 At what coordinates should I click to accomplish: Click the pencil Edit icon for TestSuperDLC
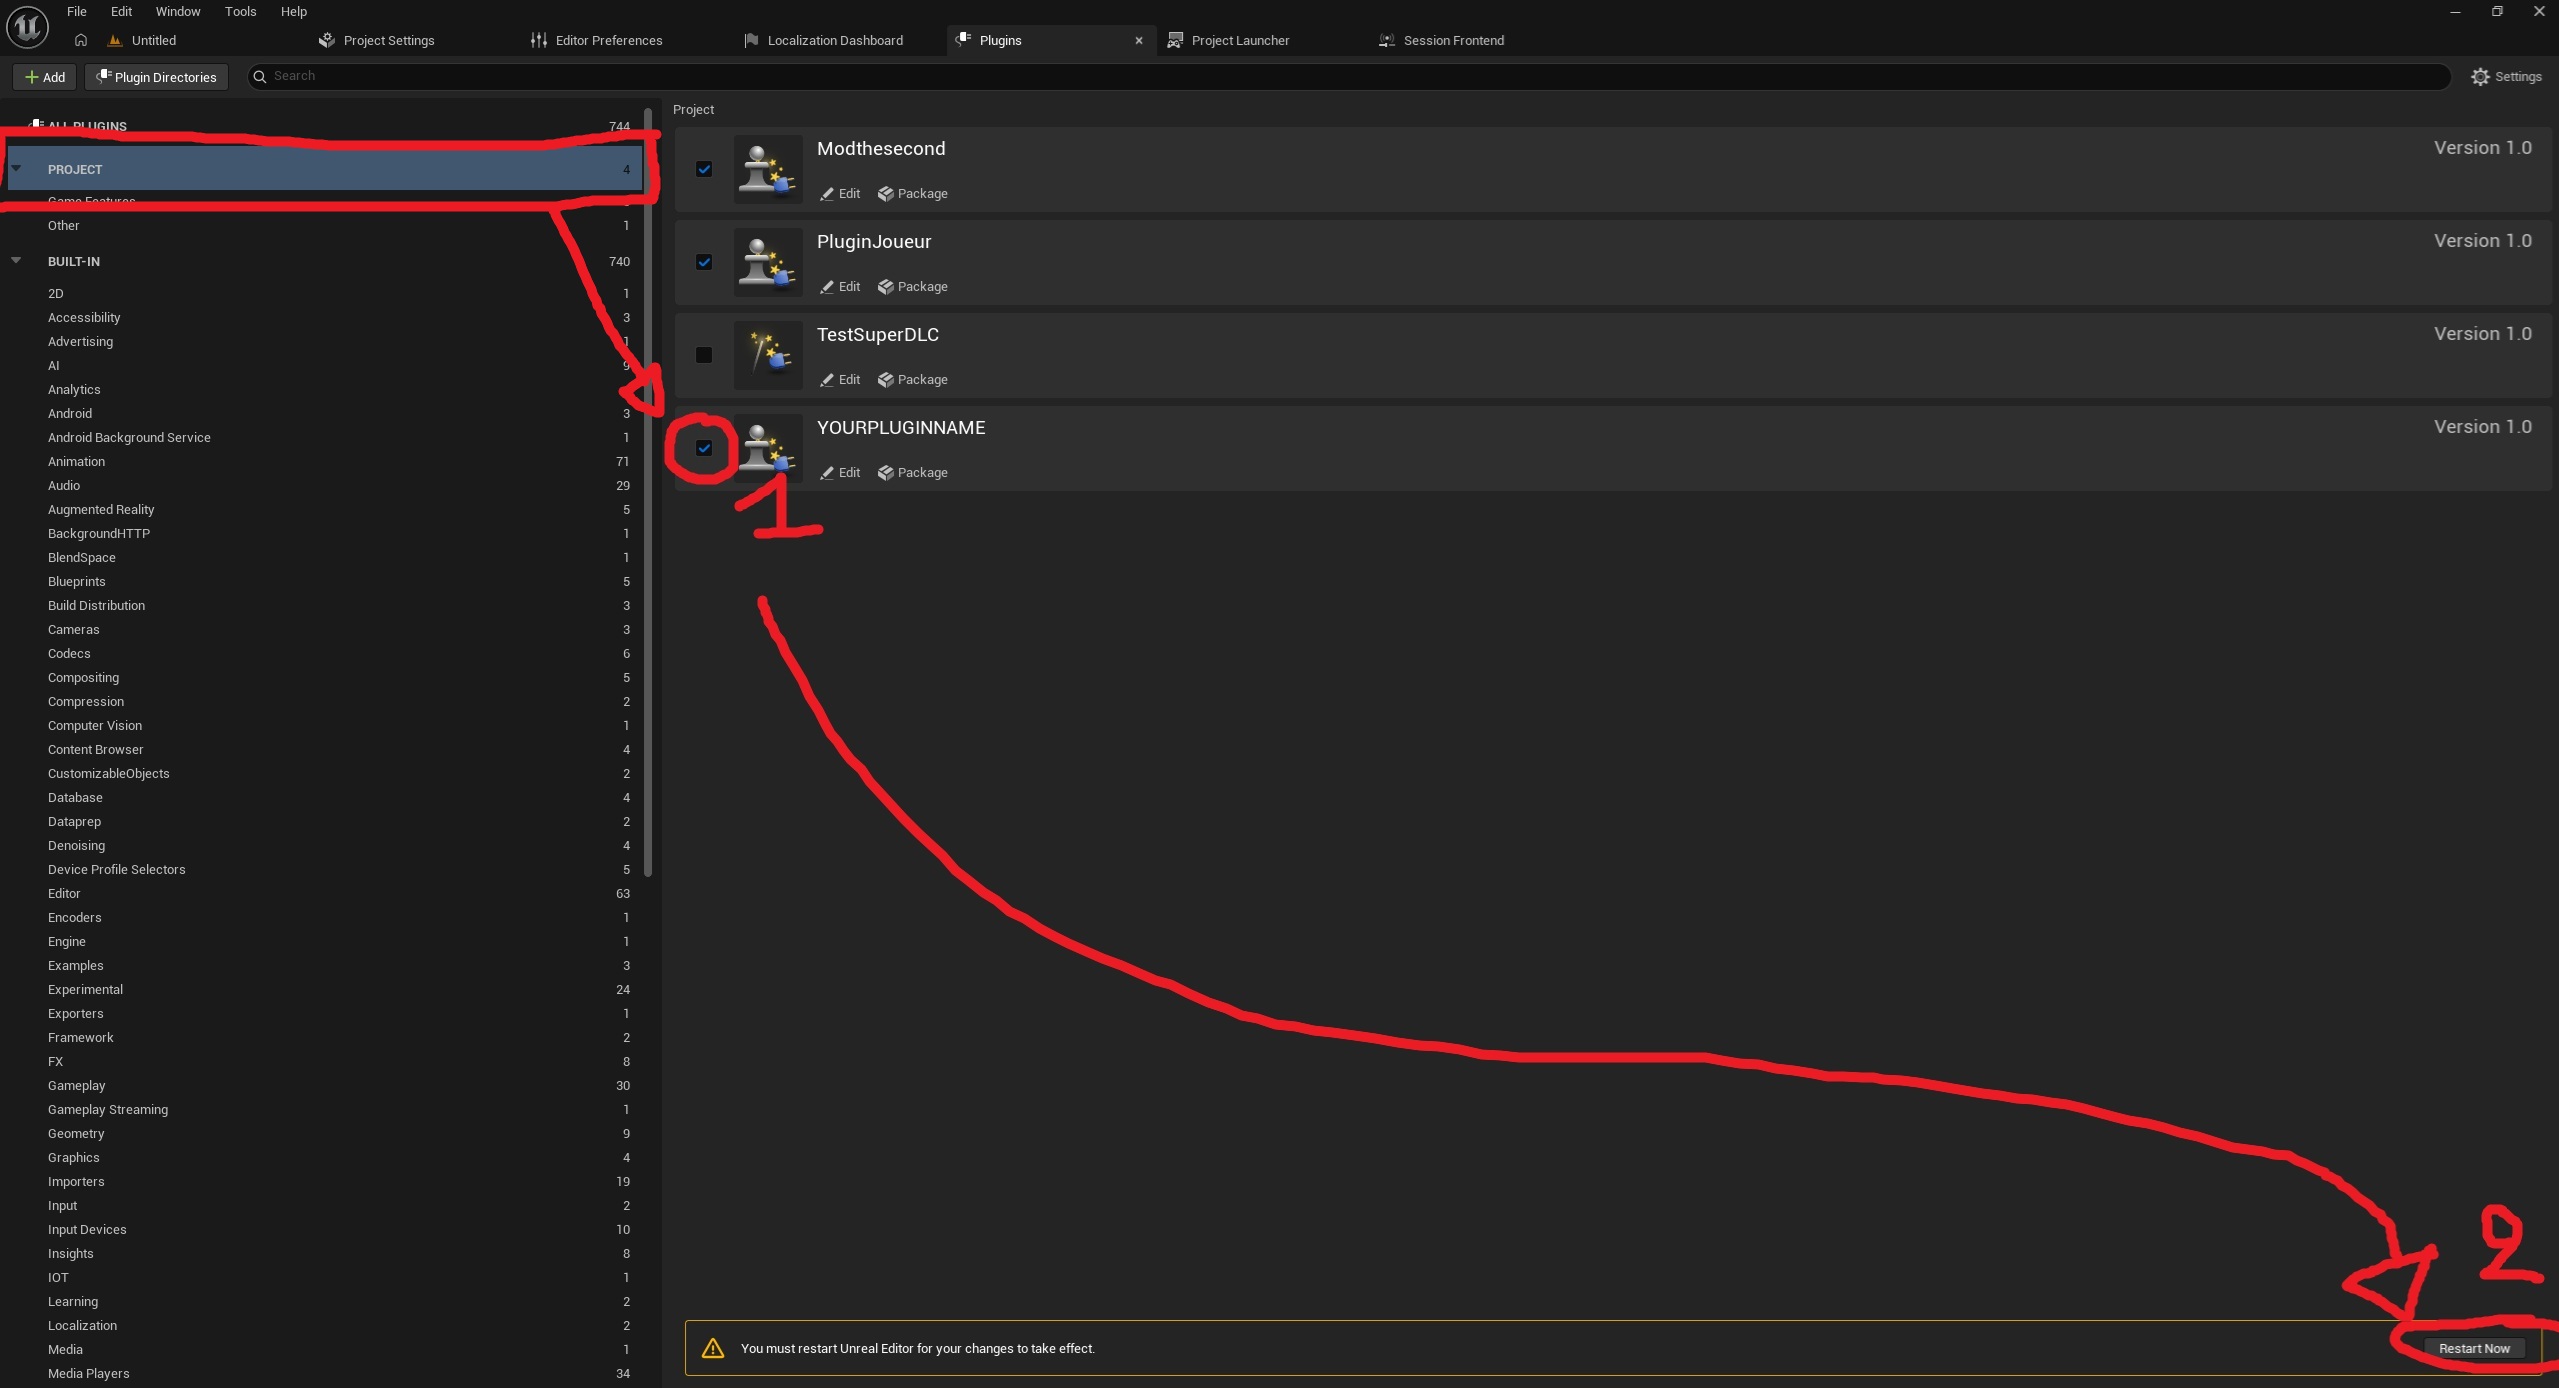coord(827,380)
